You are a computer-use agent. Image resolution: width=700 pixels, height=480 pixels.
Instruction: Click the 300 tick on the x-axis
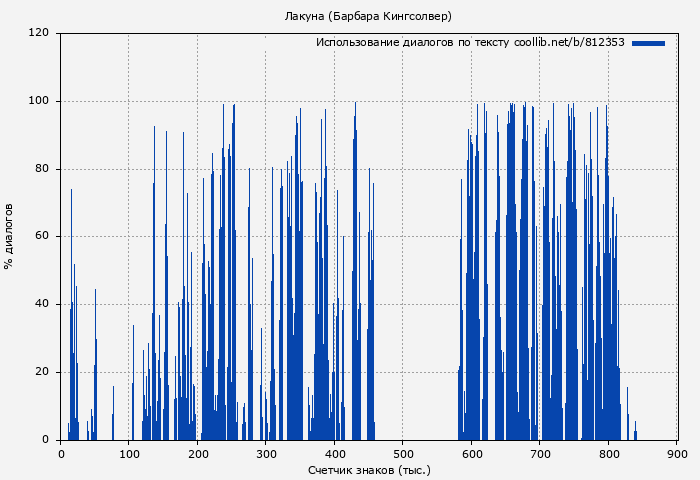point(266,453)
